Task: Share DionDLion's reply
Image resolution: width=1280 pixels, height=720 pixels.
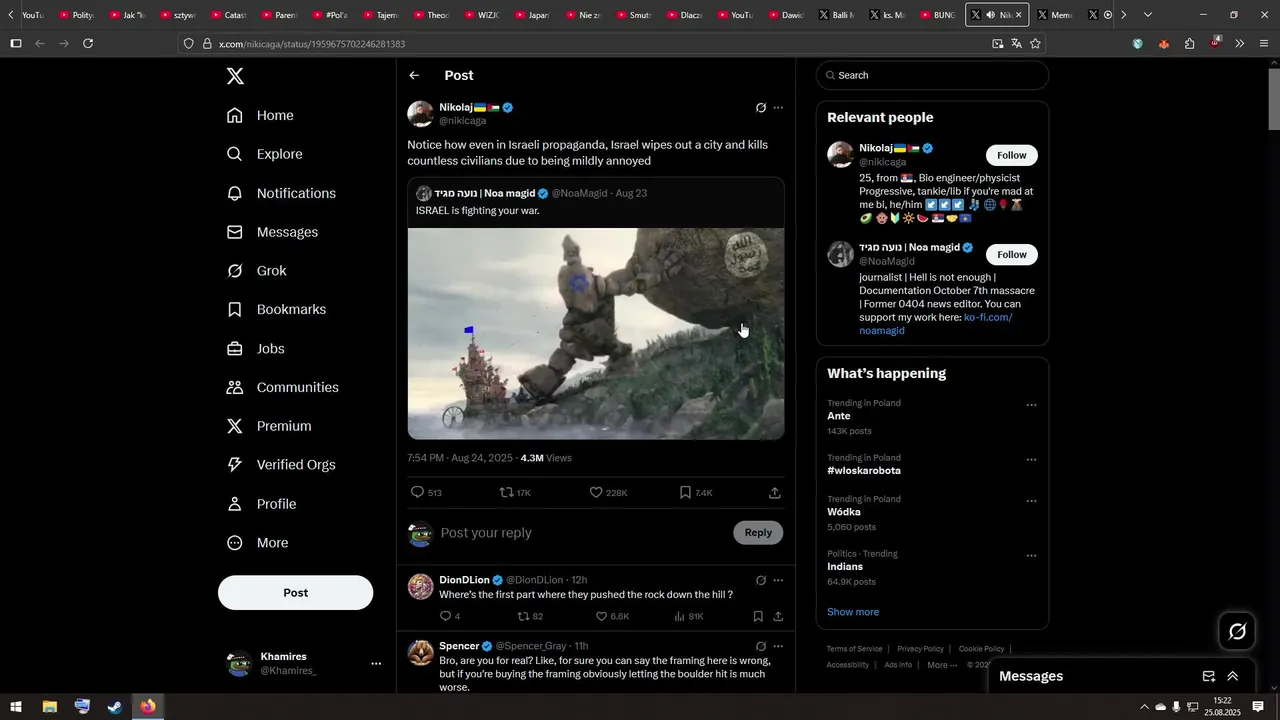Action: tap(778, 617)
